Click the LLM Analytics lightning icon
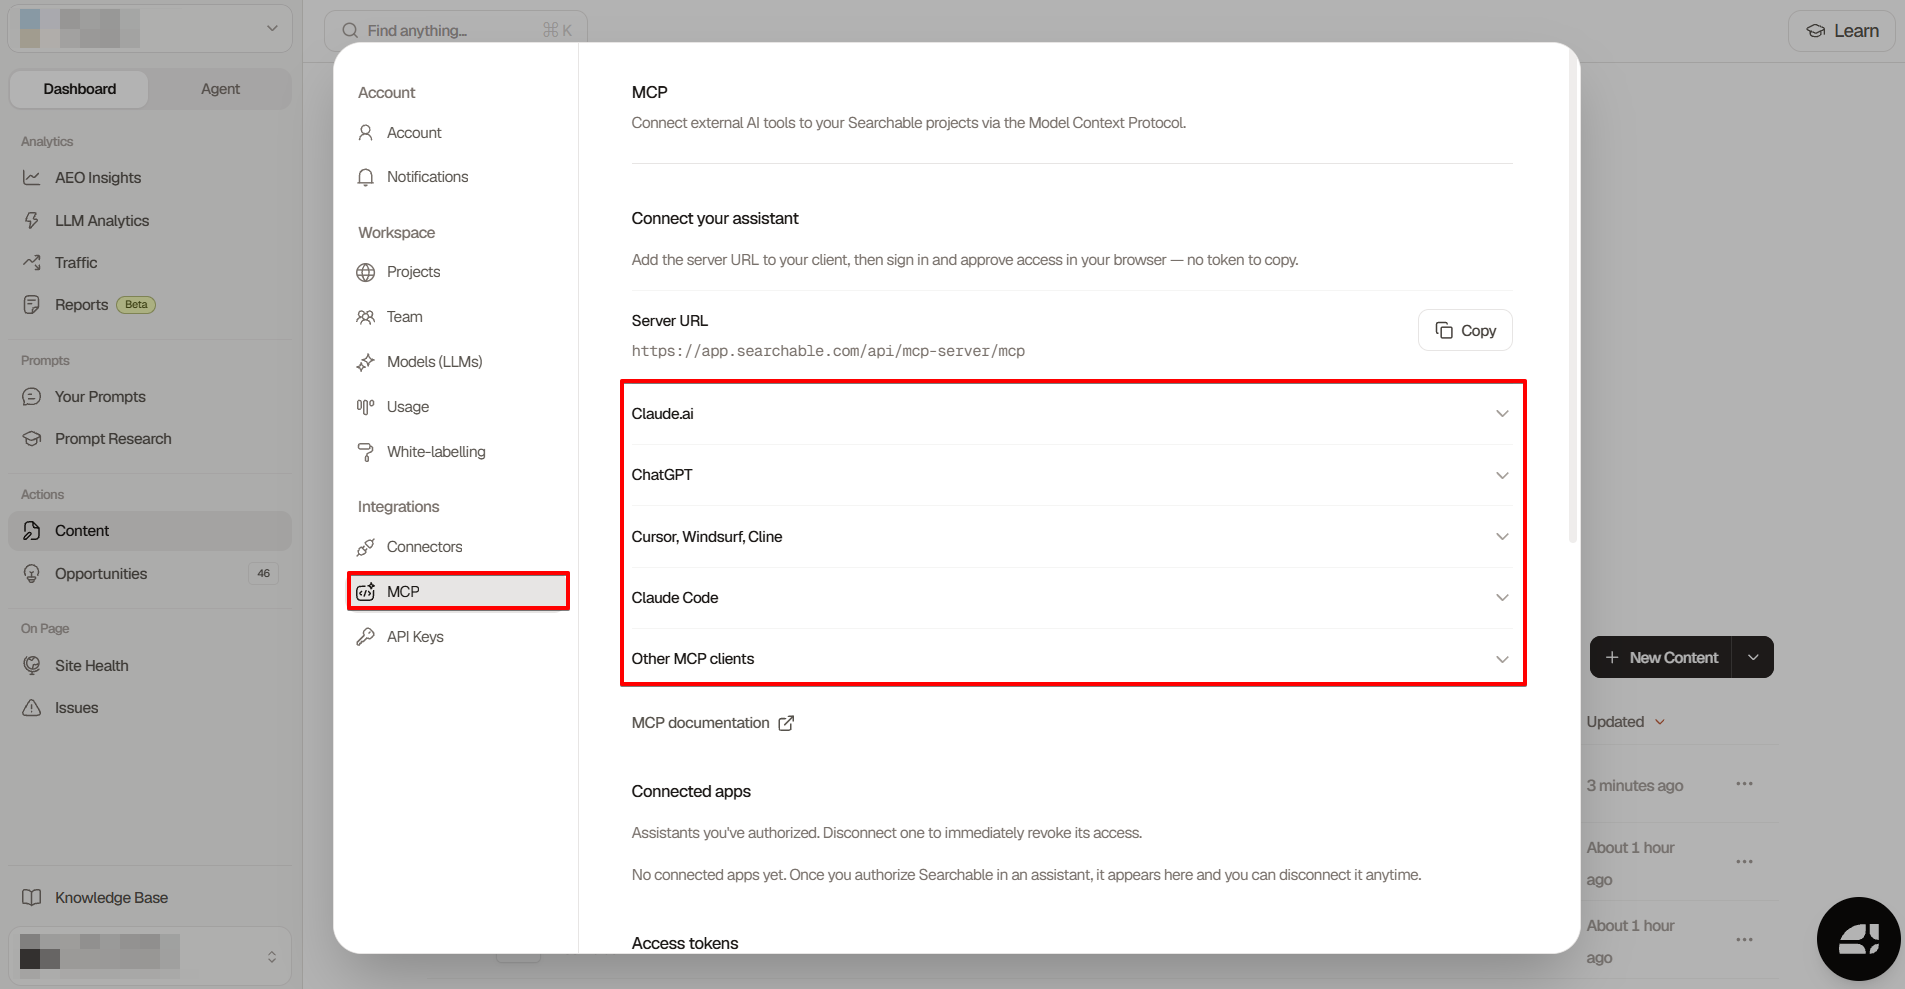Viewport: 1905px width, 989px height. (32, 220)
